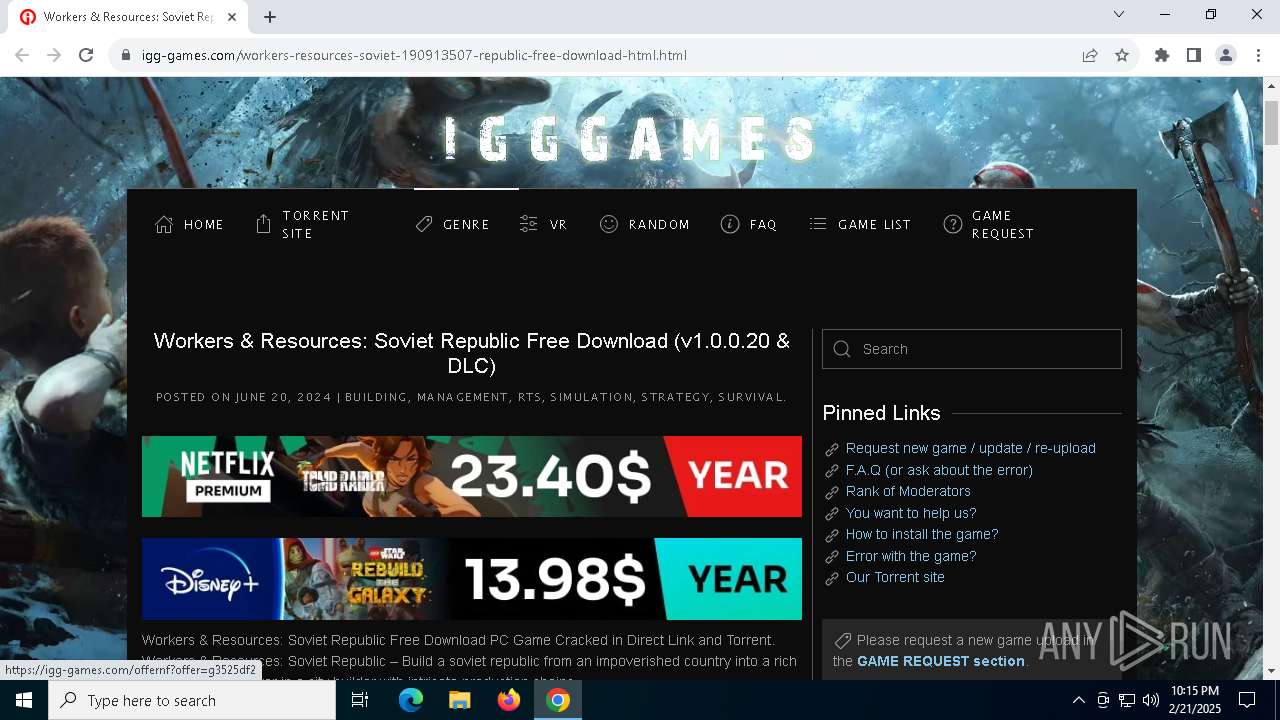Open the MANAGEMENT category link
Viewport: 1280px width, 720px height.
point(462,397)
